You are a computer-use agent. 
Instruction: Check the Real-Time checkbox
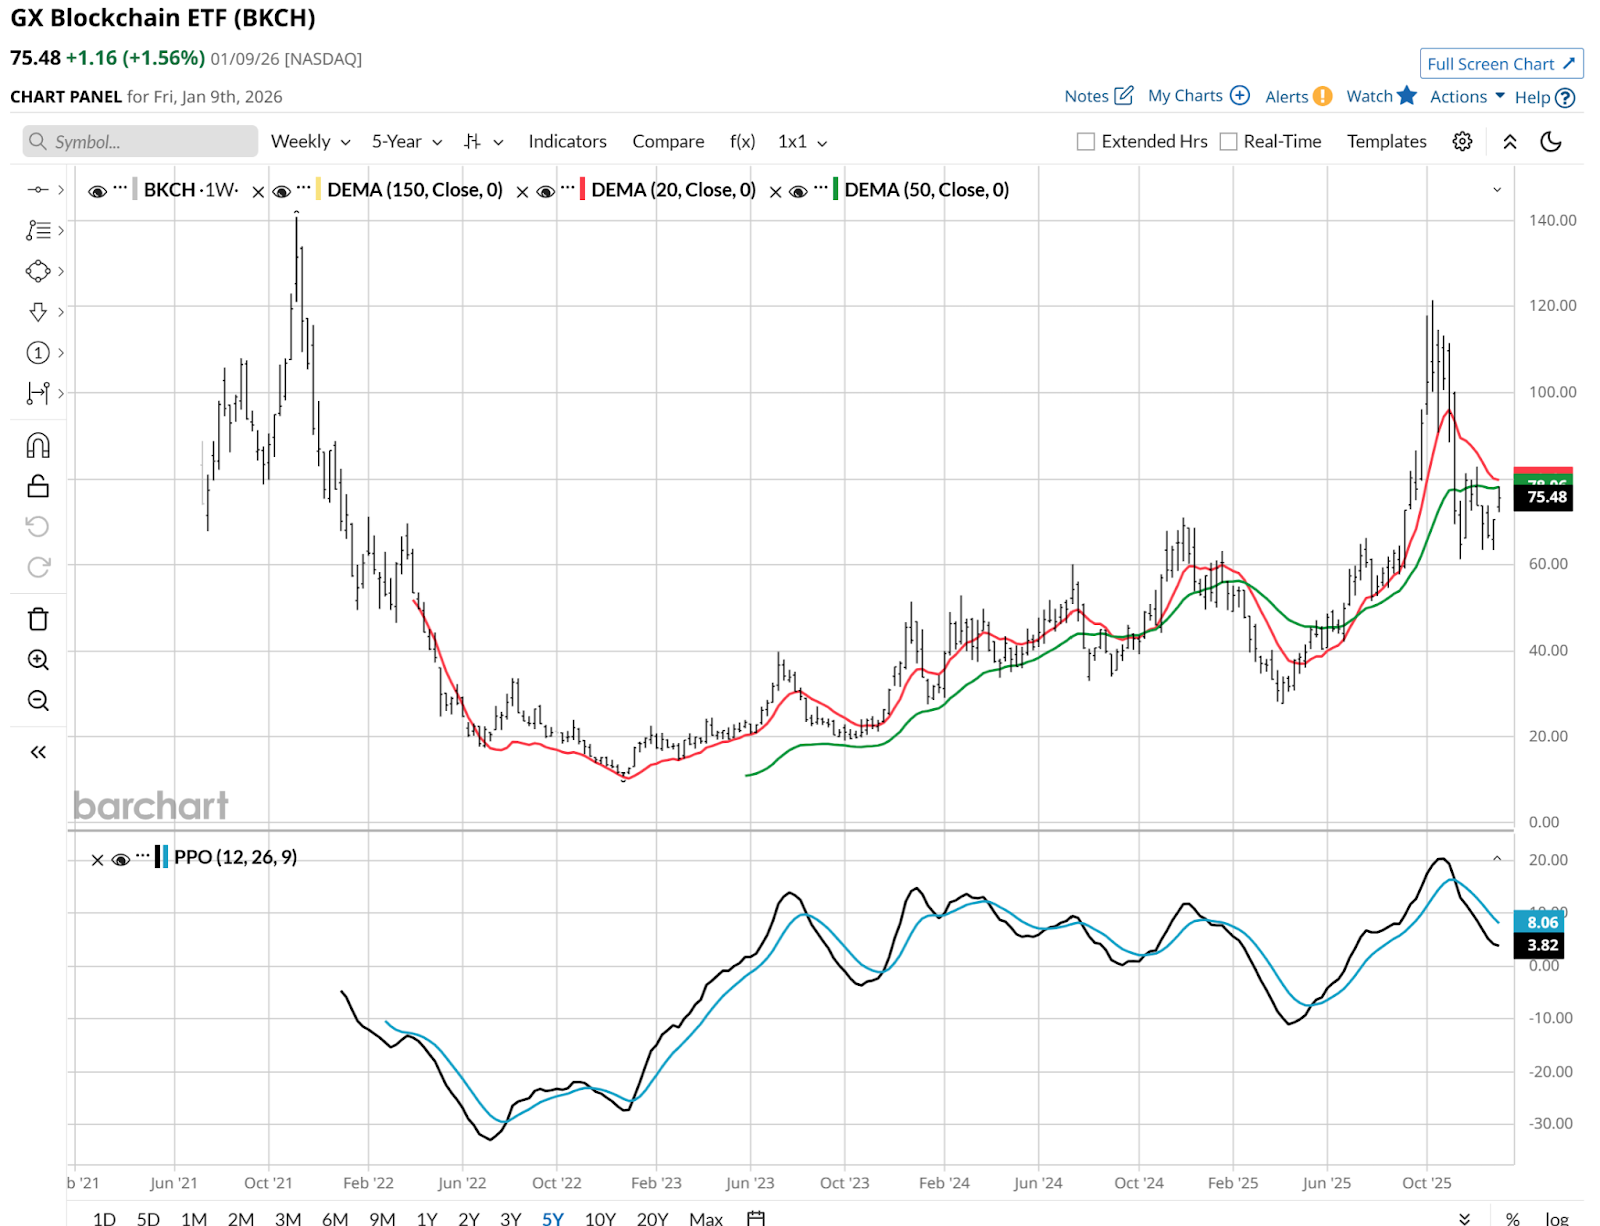[x=1228, y=142]
